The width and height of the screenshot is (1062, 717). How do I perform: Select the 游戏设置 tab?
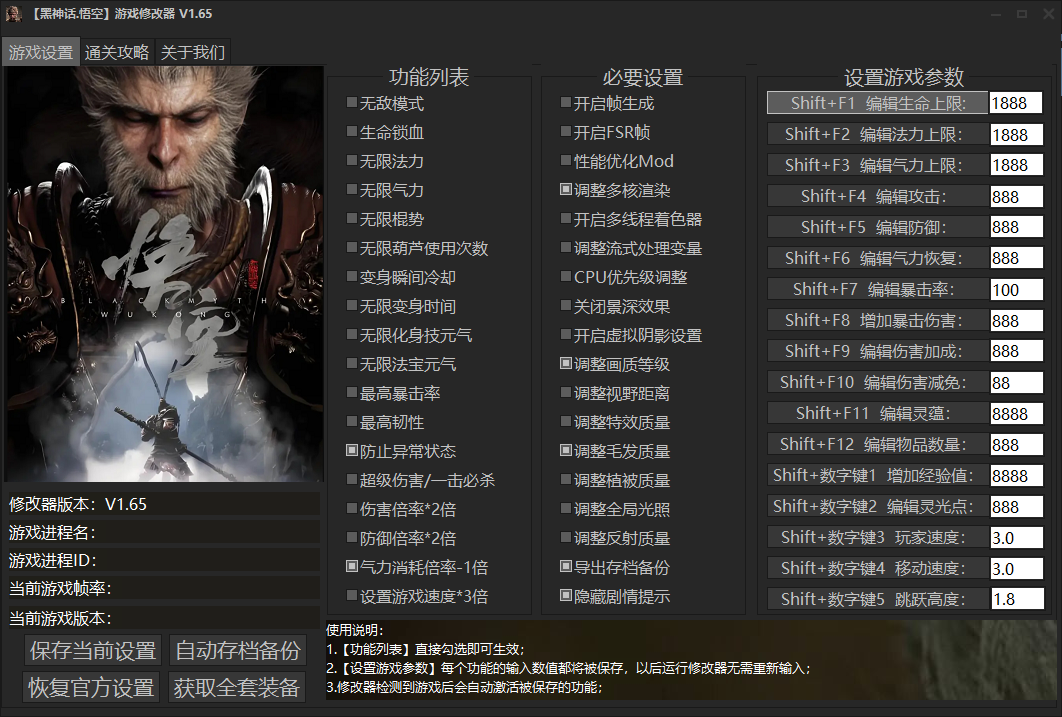click(41, 52)
